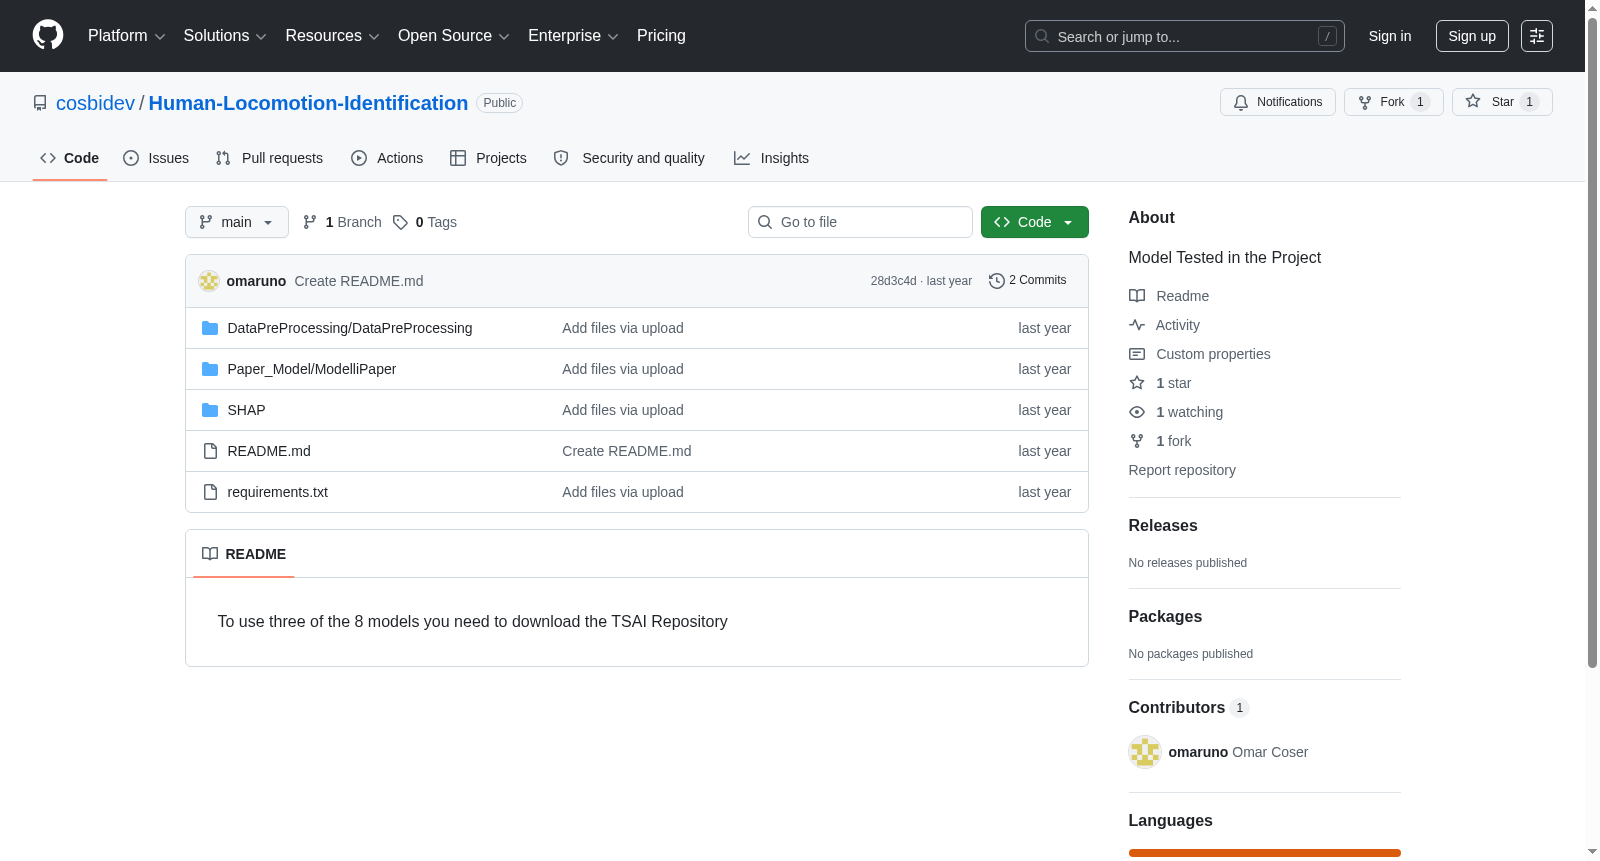This screenshot has height=861, width=1600.
Task: Open the Packages section heading link
Action: 1165,617
